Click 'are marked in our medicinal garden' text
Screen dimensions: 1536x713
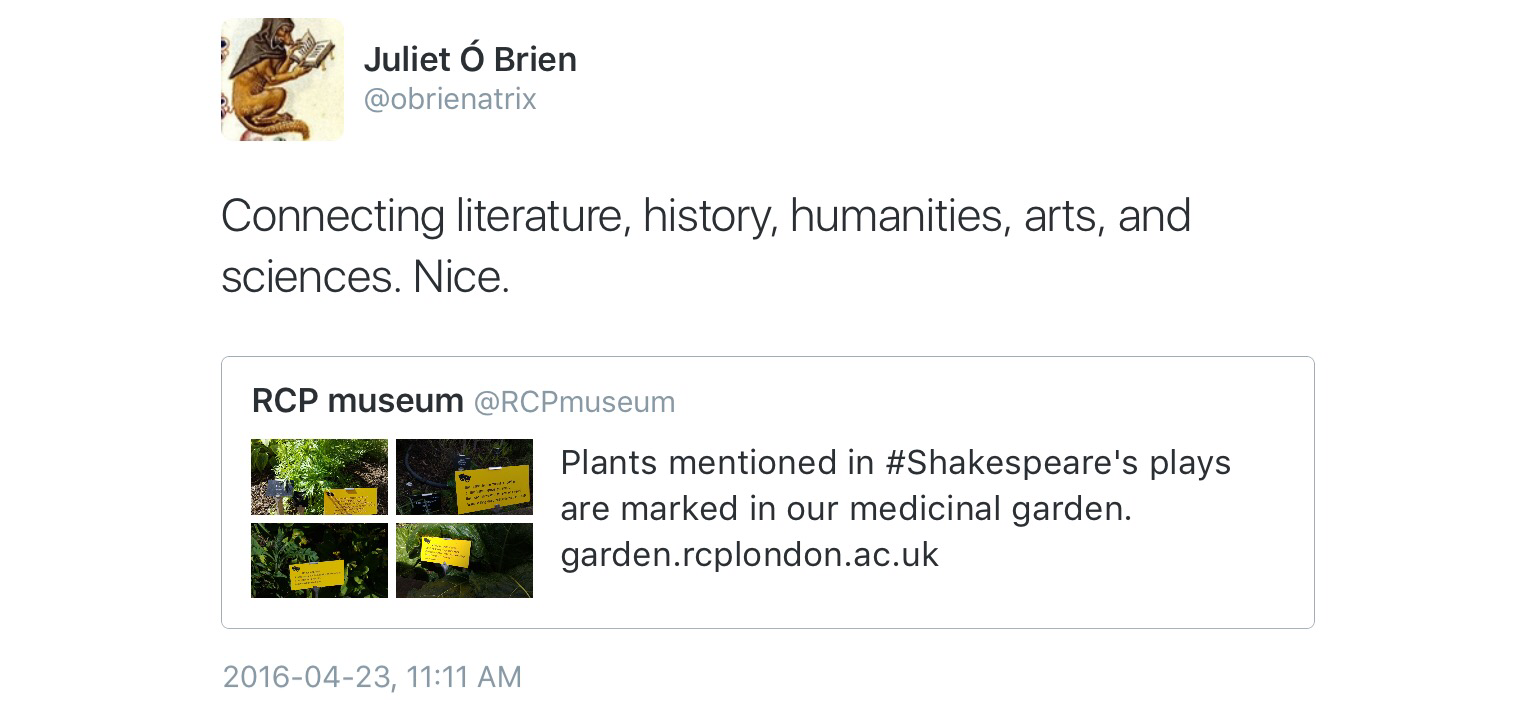[845, 509]
